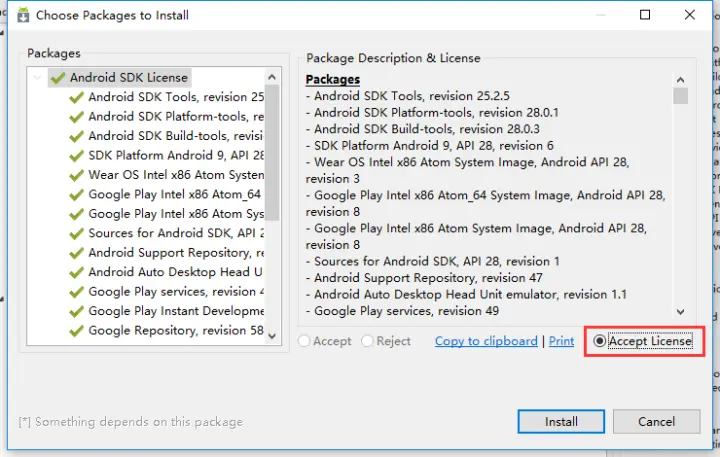Click the Print link

click(x=561, y=341)
